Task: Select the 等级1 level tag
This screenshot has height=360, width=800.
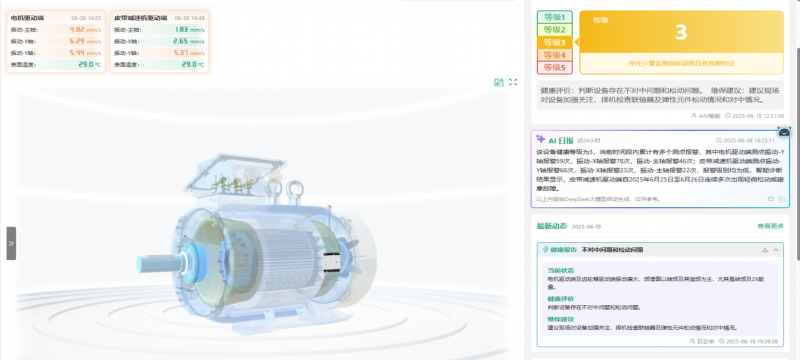Action: 555,17
